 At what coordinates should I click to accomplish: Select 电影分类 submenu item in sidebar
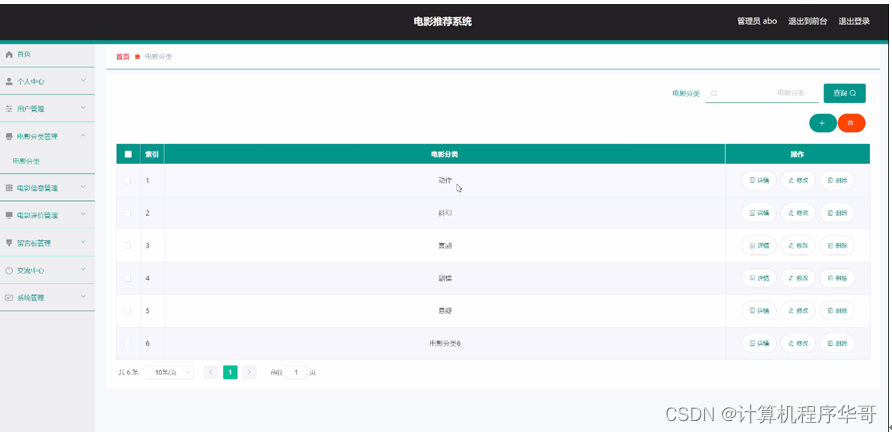point(26,162)
